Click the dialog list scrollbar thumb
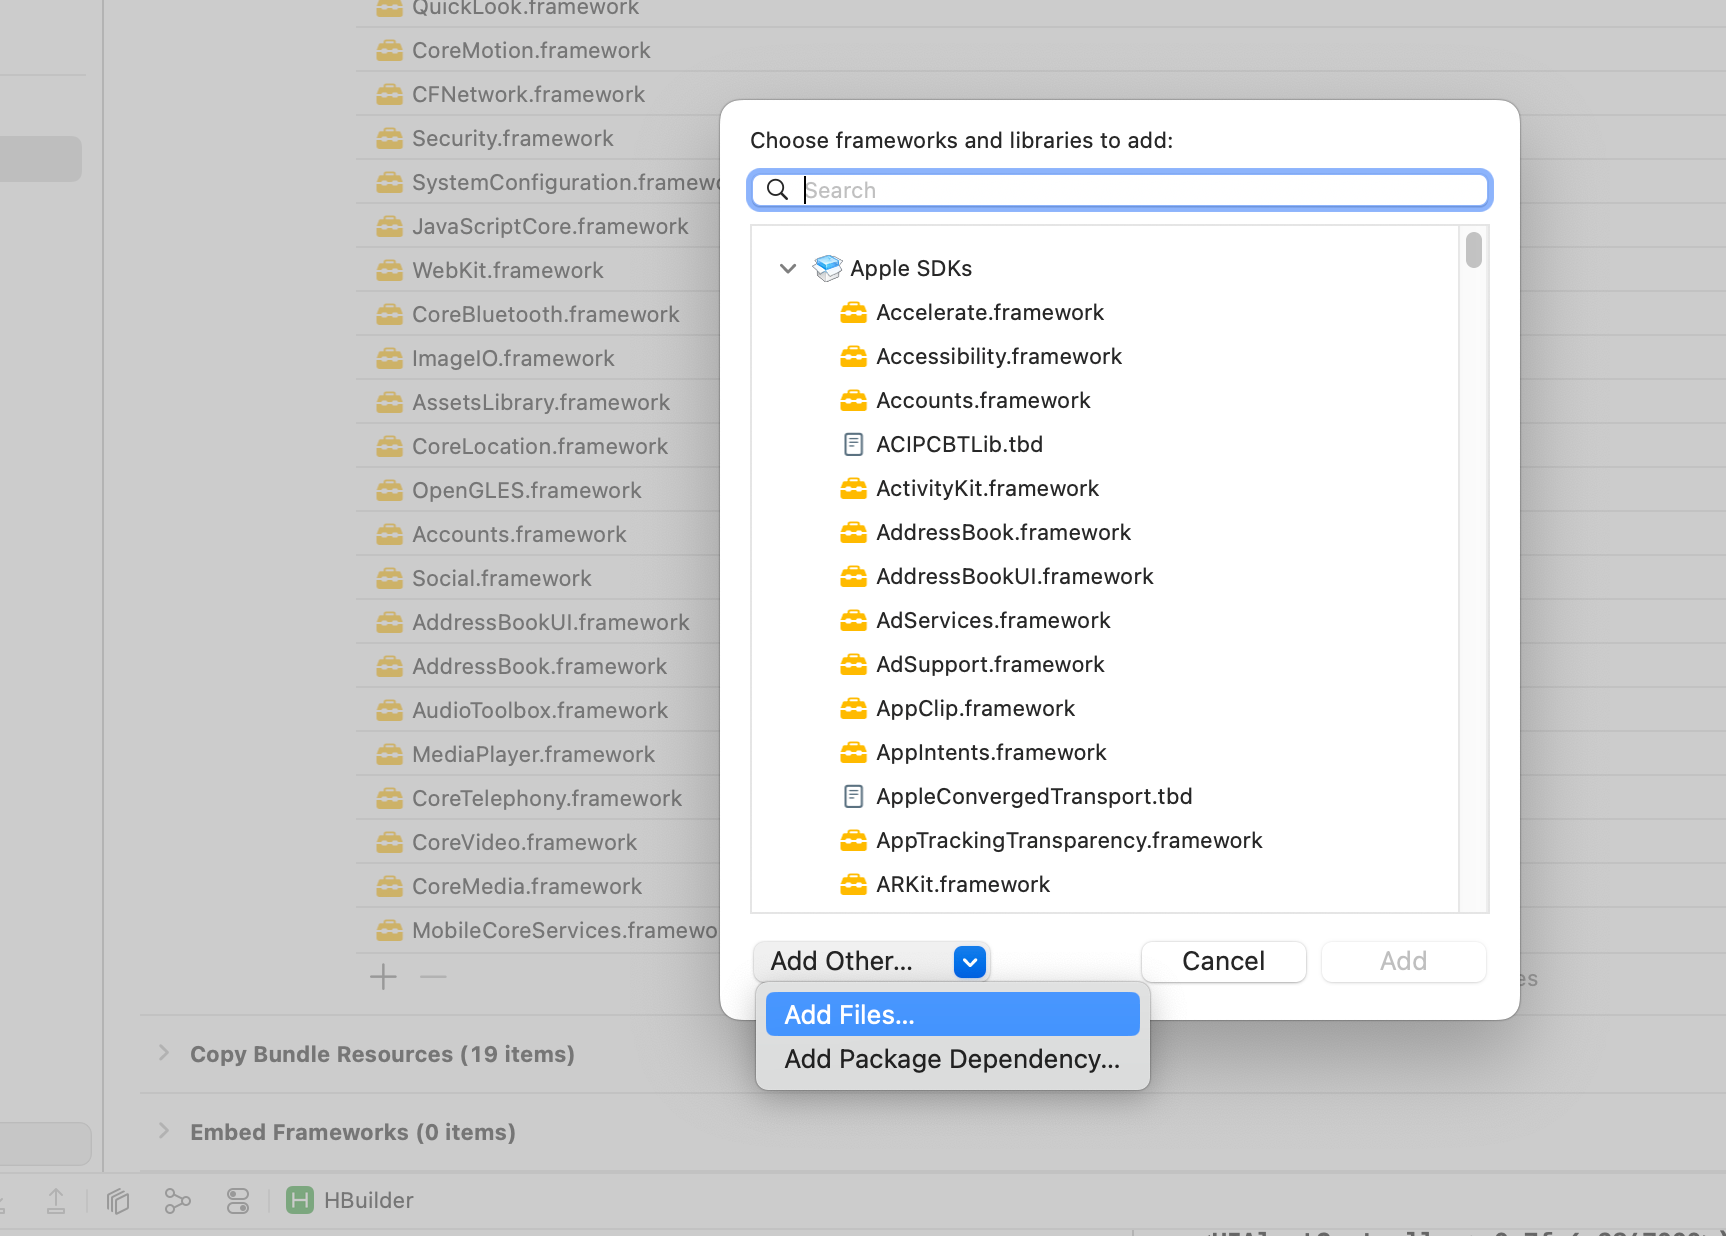 (x=1474, y=250)
